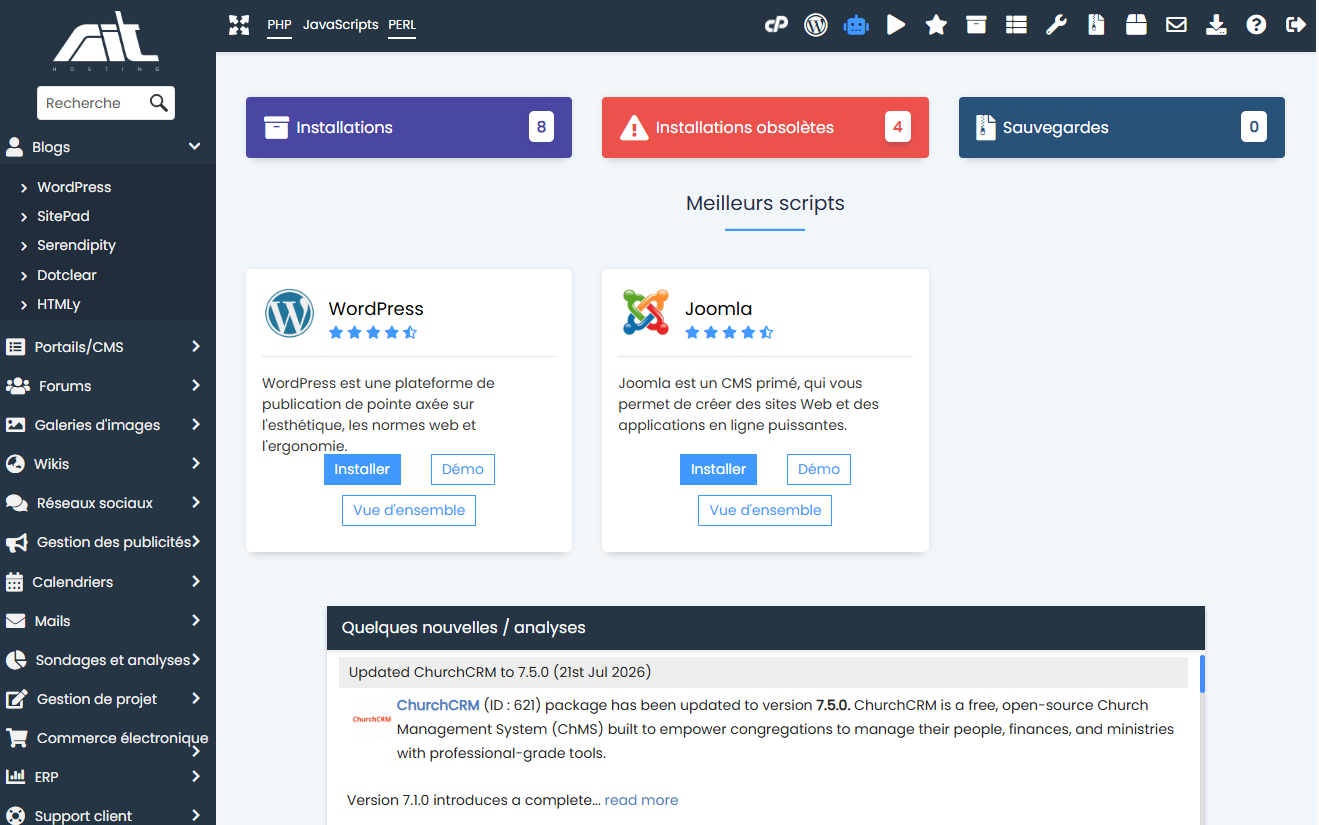Expand the Gestion des publicités chevron
The image size is (1319, 825).
pyautogui.click(x=196, y=542)
